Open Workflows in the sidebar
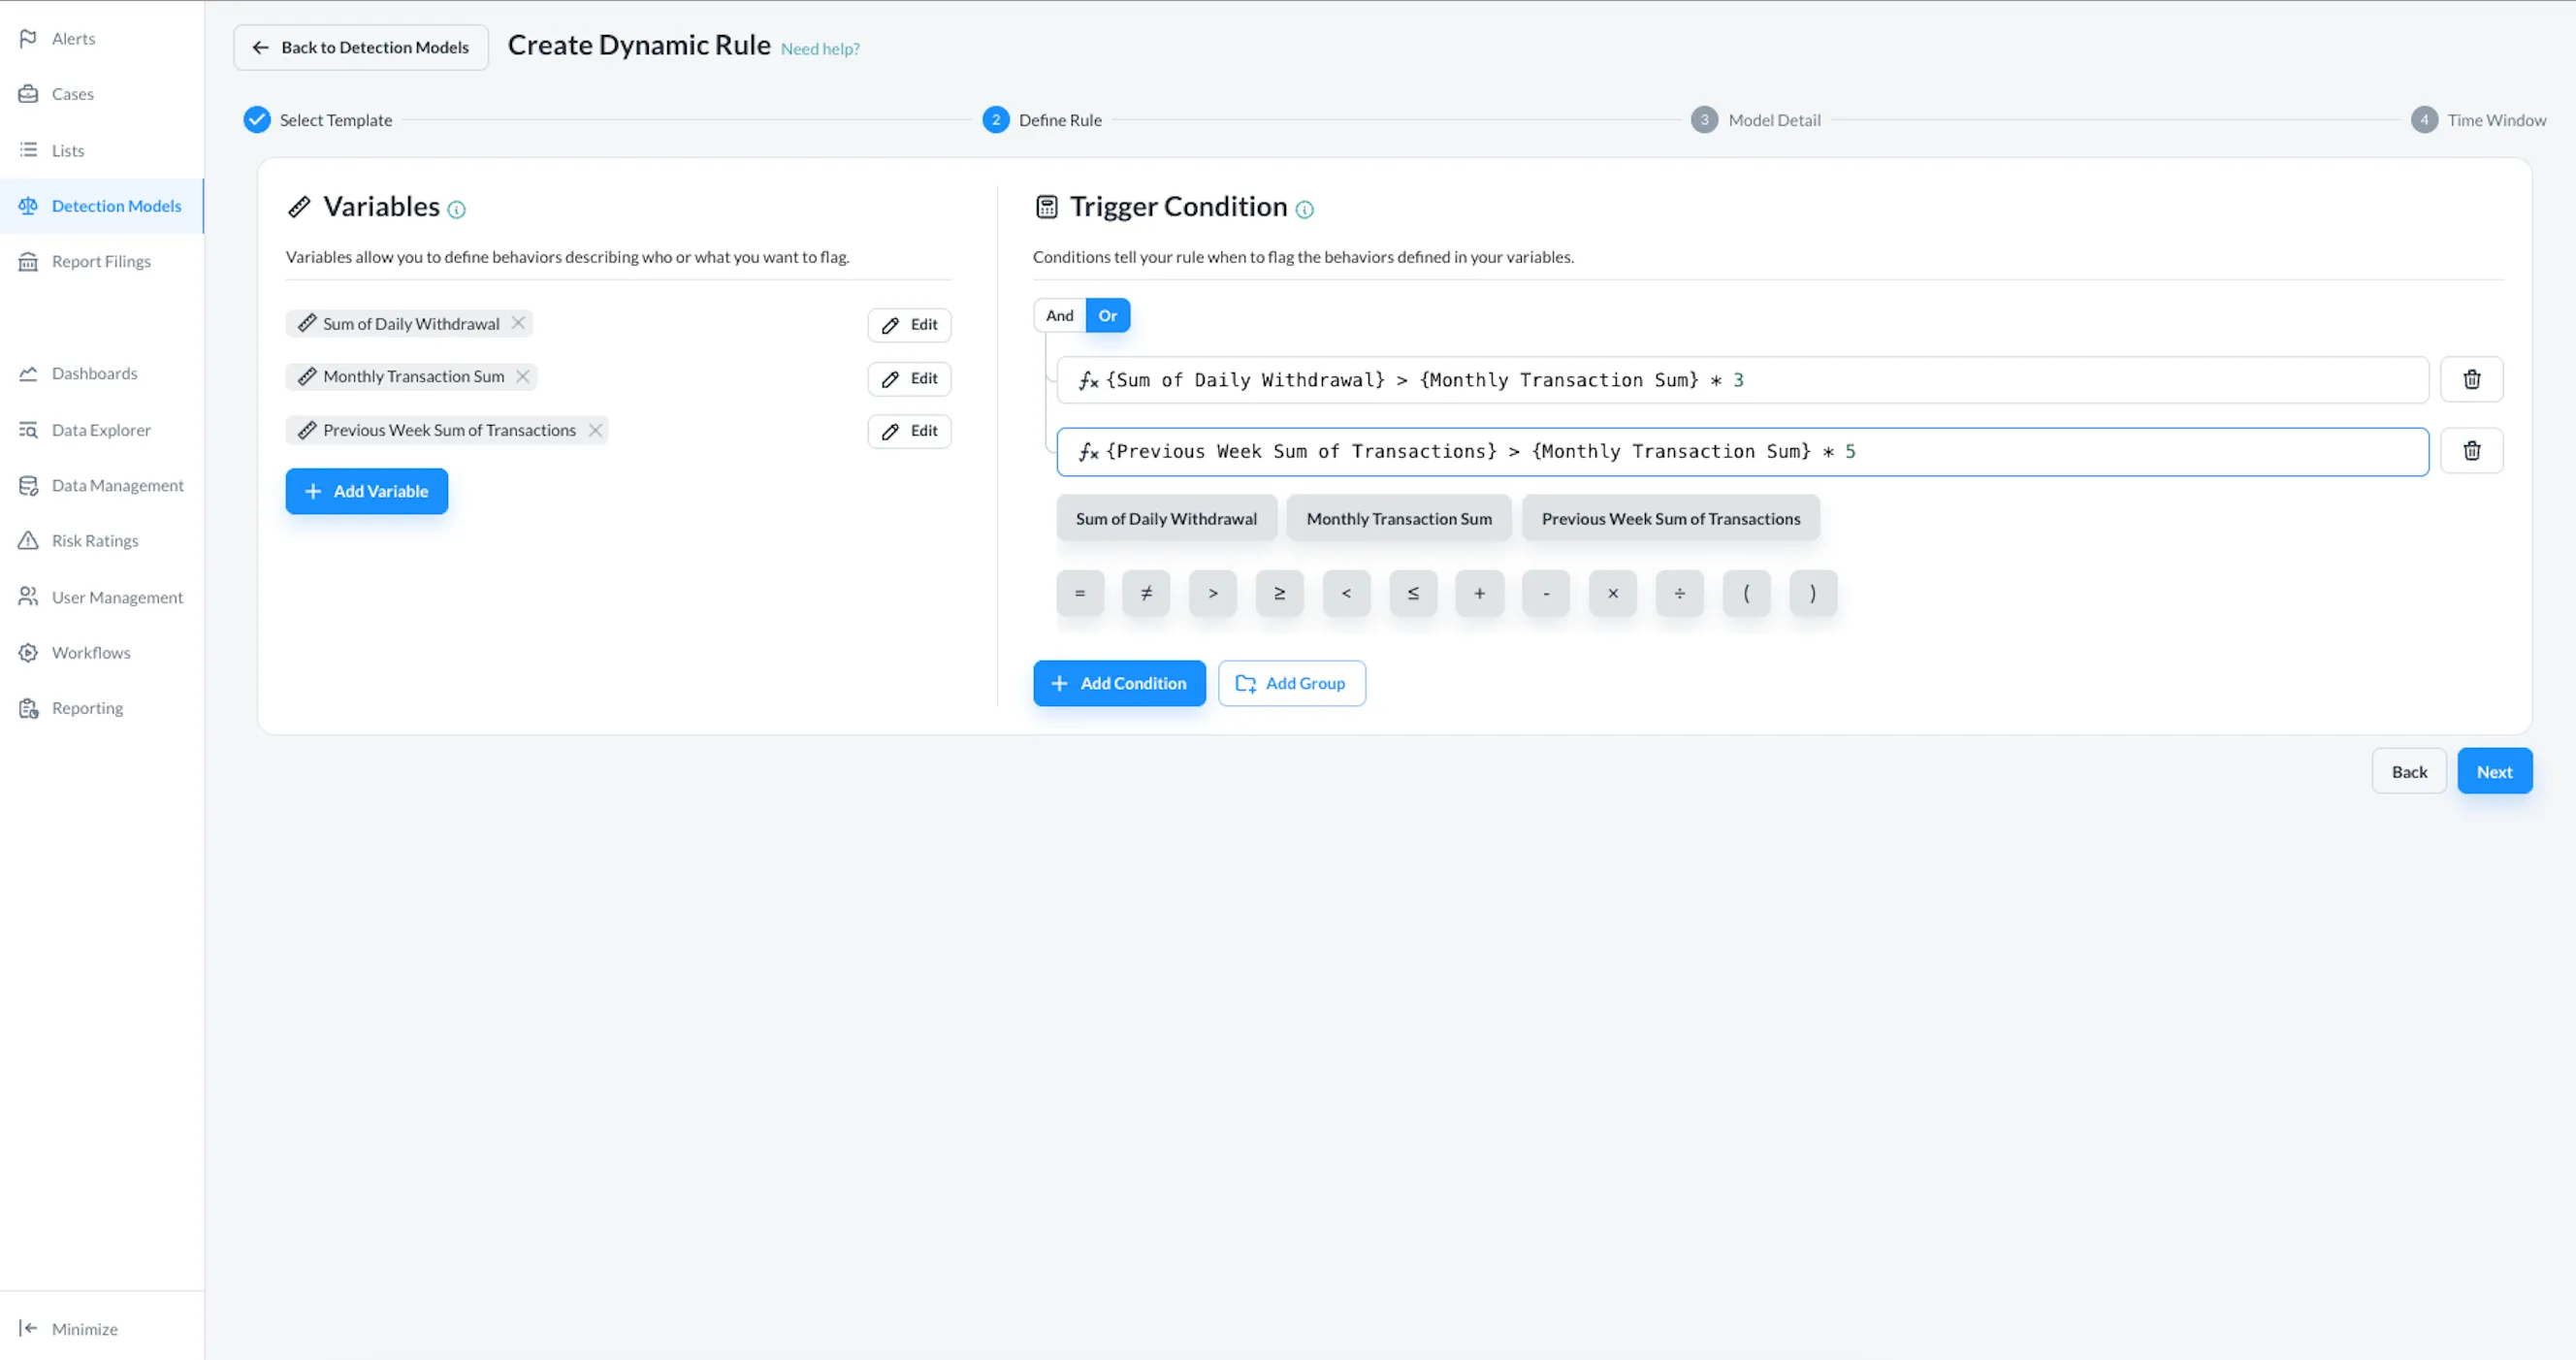 pos(90,653)
